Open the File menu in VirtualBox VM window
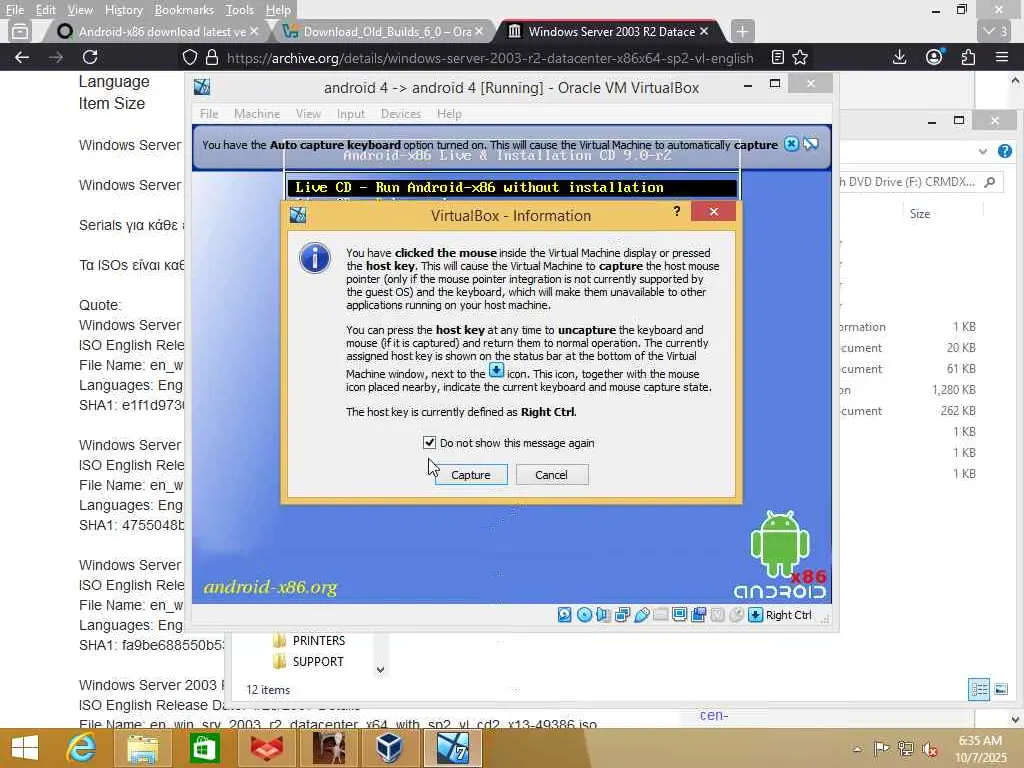This screenshot has height=768, width=1024. tap(209, 114)
